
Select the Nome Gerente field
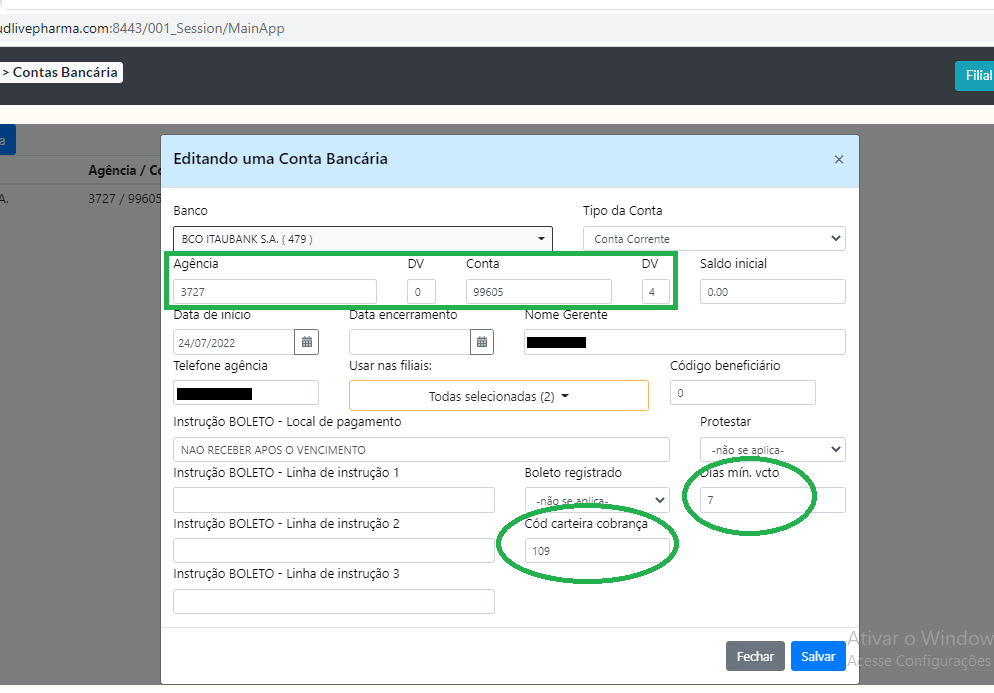(x=684, y=342)
